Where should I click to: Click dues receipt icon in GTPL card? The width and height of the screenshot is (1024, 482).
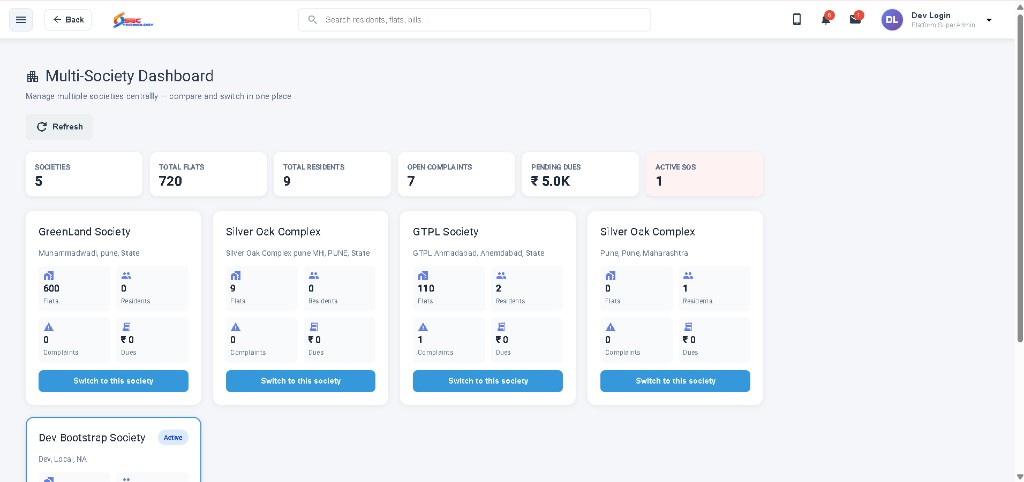pyautogui.click(x=501, y=327)
